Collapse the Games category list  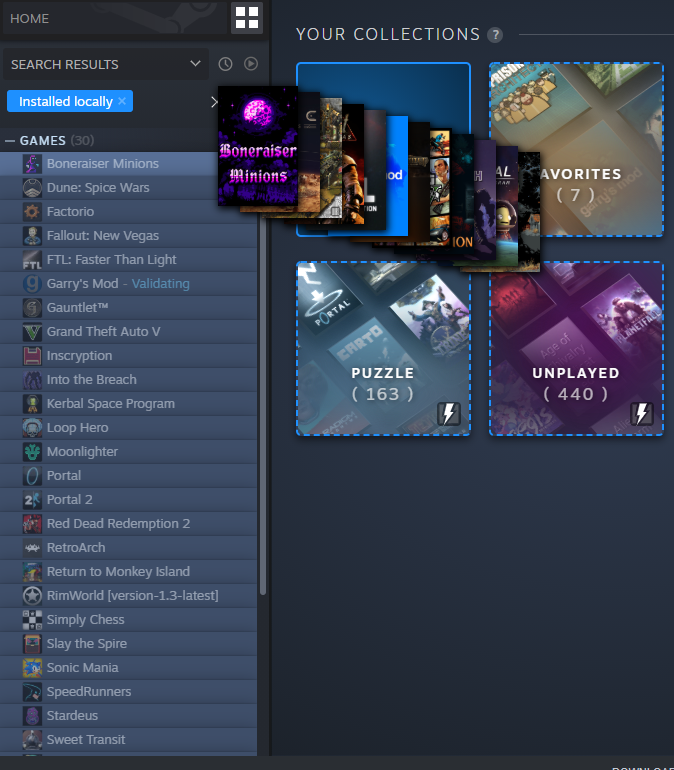(x=10, y=140)
